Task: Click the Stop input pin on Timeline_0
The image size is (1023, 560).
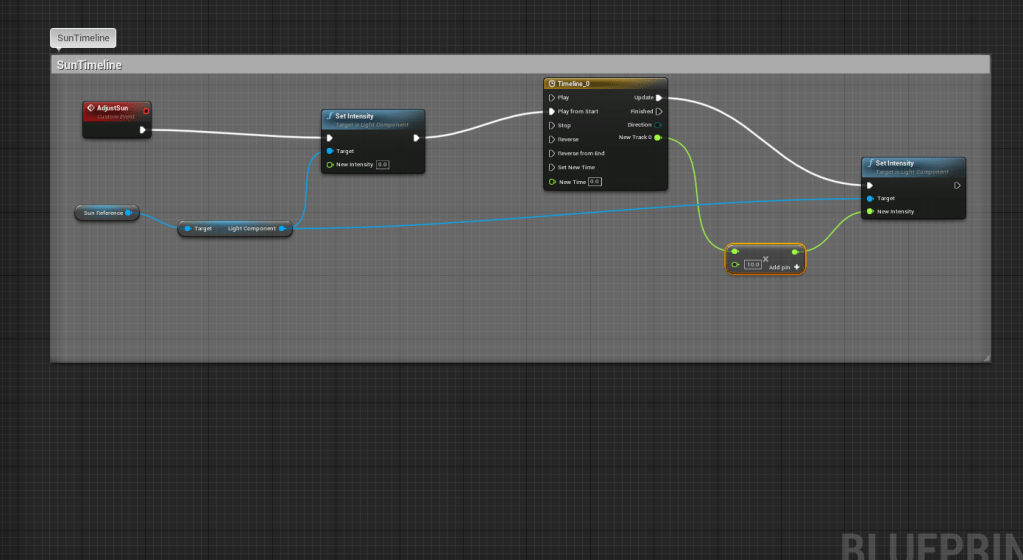Action: 552,125
